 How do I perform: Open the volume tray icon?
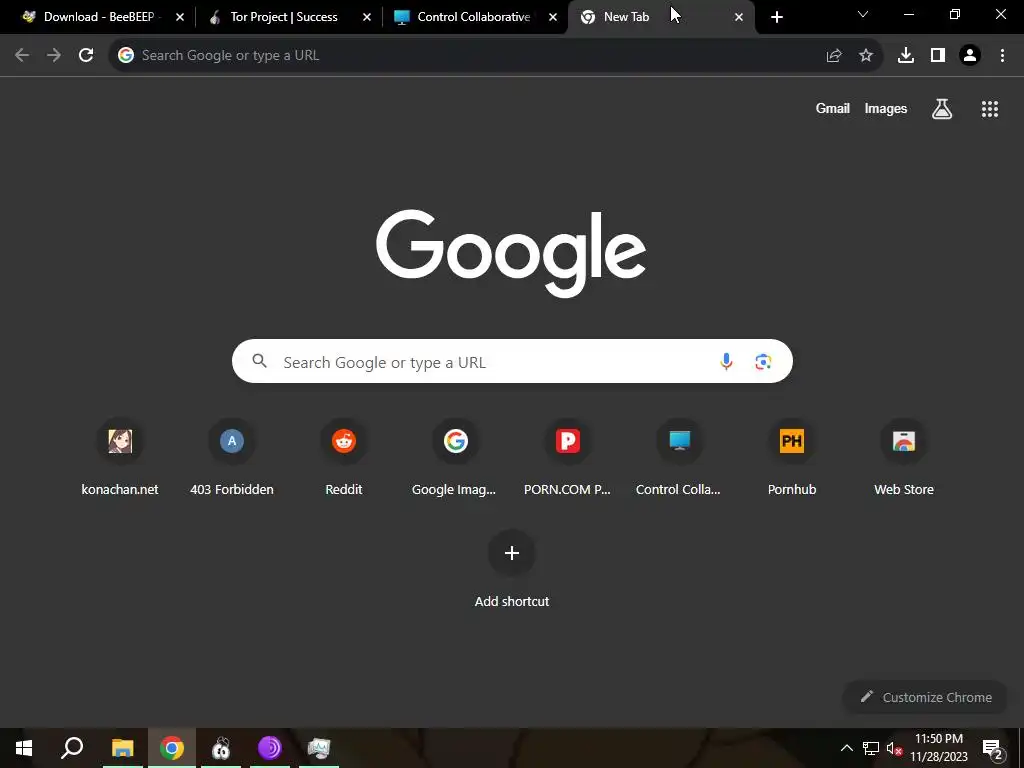894,748
